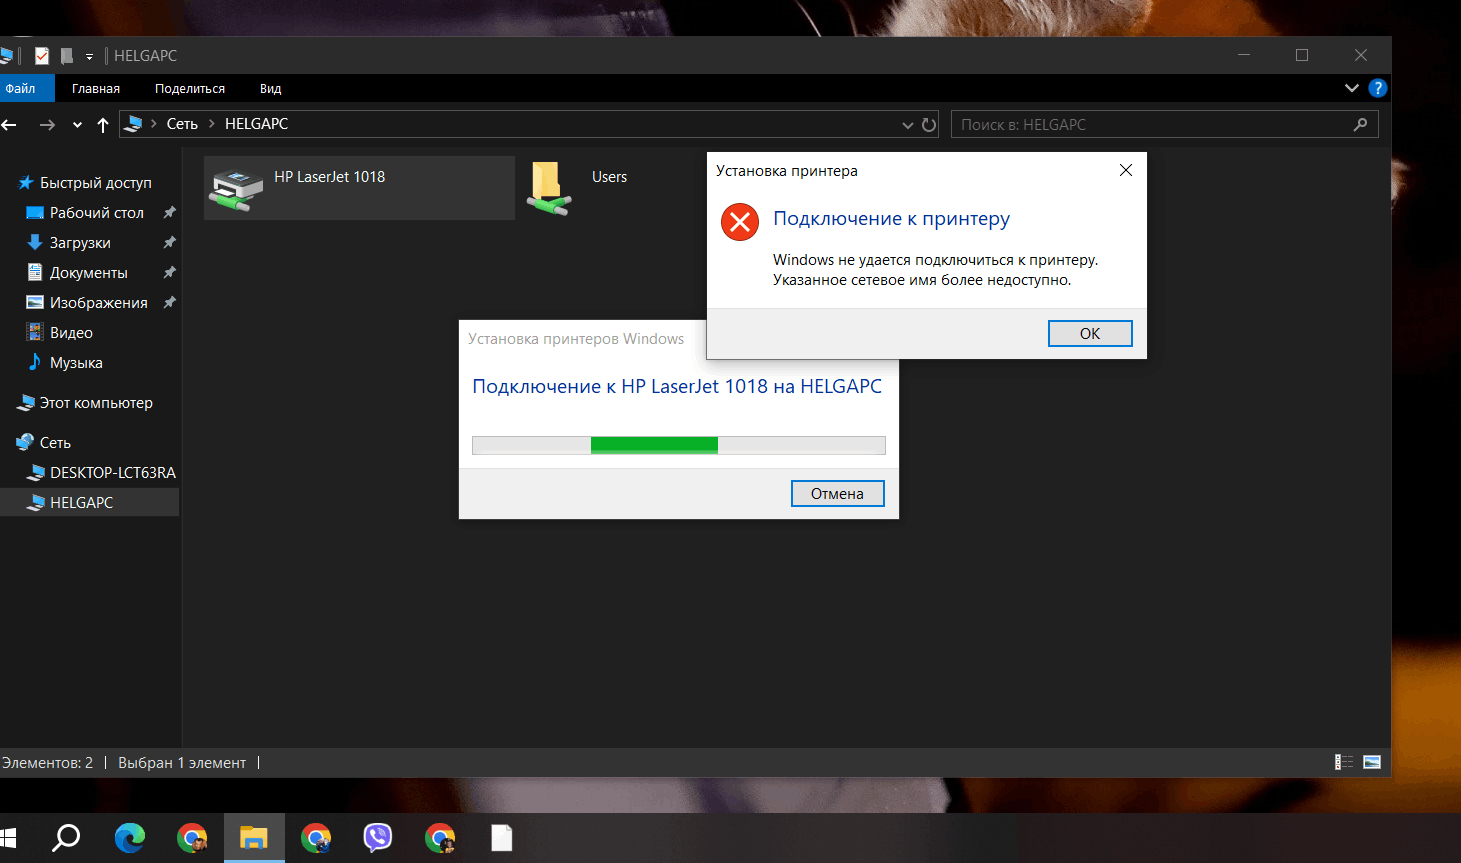Screen dimensions: 1461x863
Task: Go forward with the forward arrow
Action: (x=47, y=124)
